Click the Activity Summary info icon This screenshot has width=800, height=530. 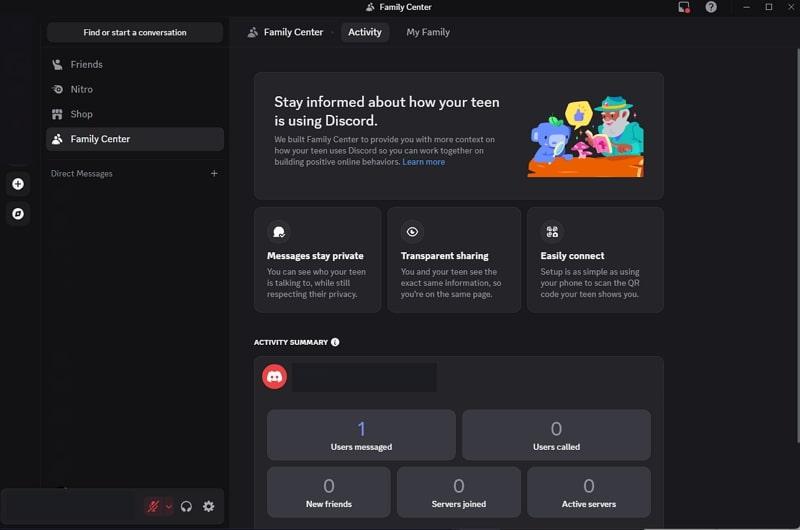click(x=335, y=342)
